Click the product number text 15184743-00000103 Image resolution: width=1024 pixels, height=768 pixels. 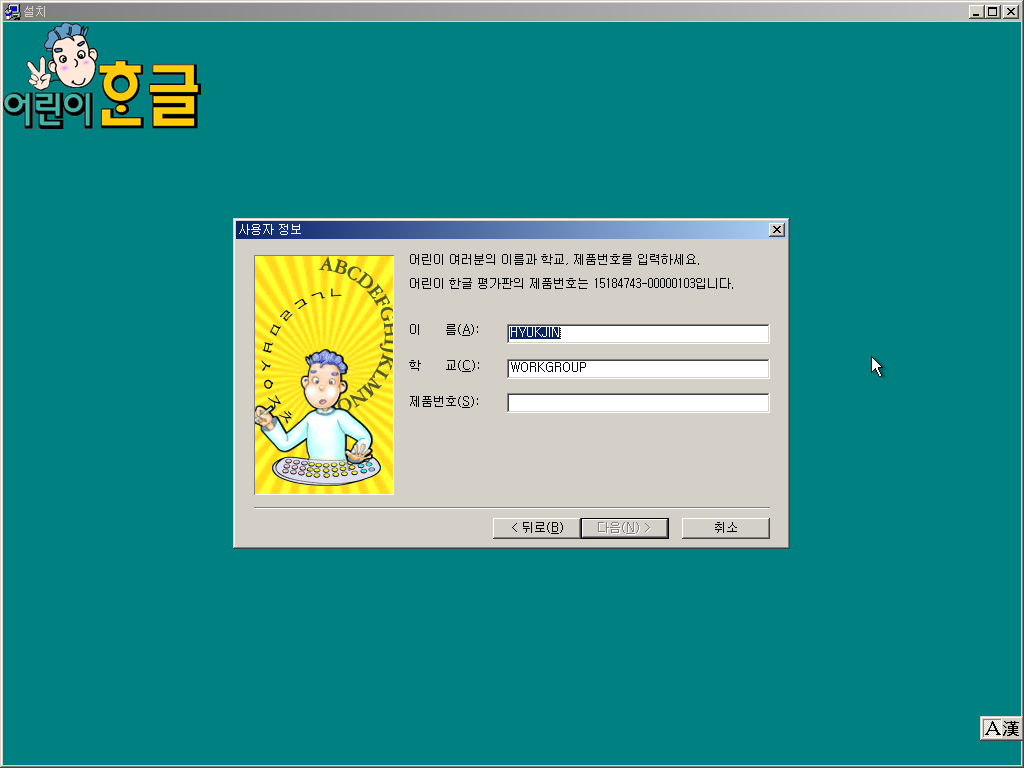643,284
